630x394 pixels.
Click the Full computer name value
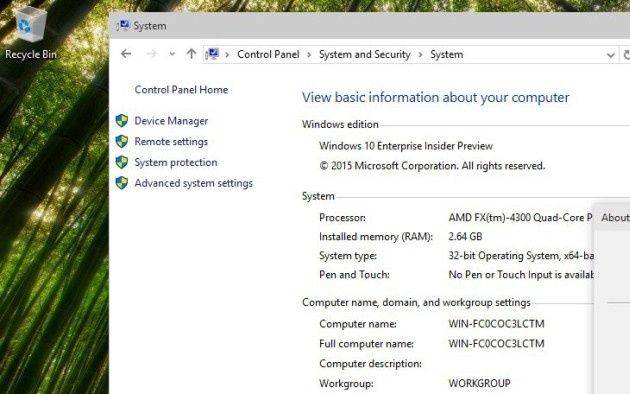496,344
